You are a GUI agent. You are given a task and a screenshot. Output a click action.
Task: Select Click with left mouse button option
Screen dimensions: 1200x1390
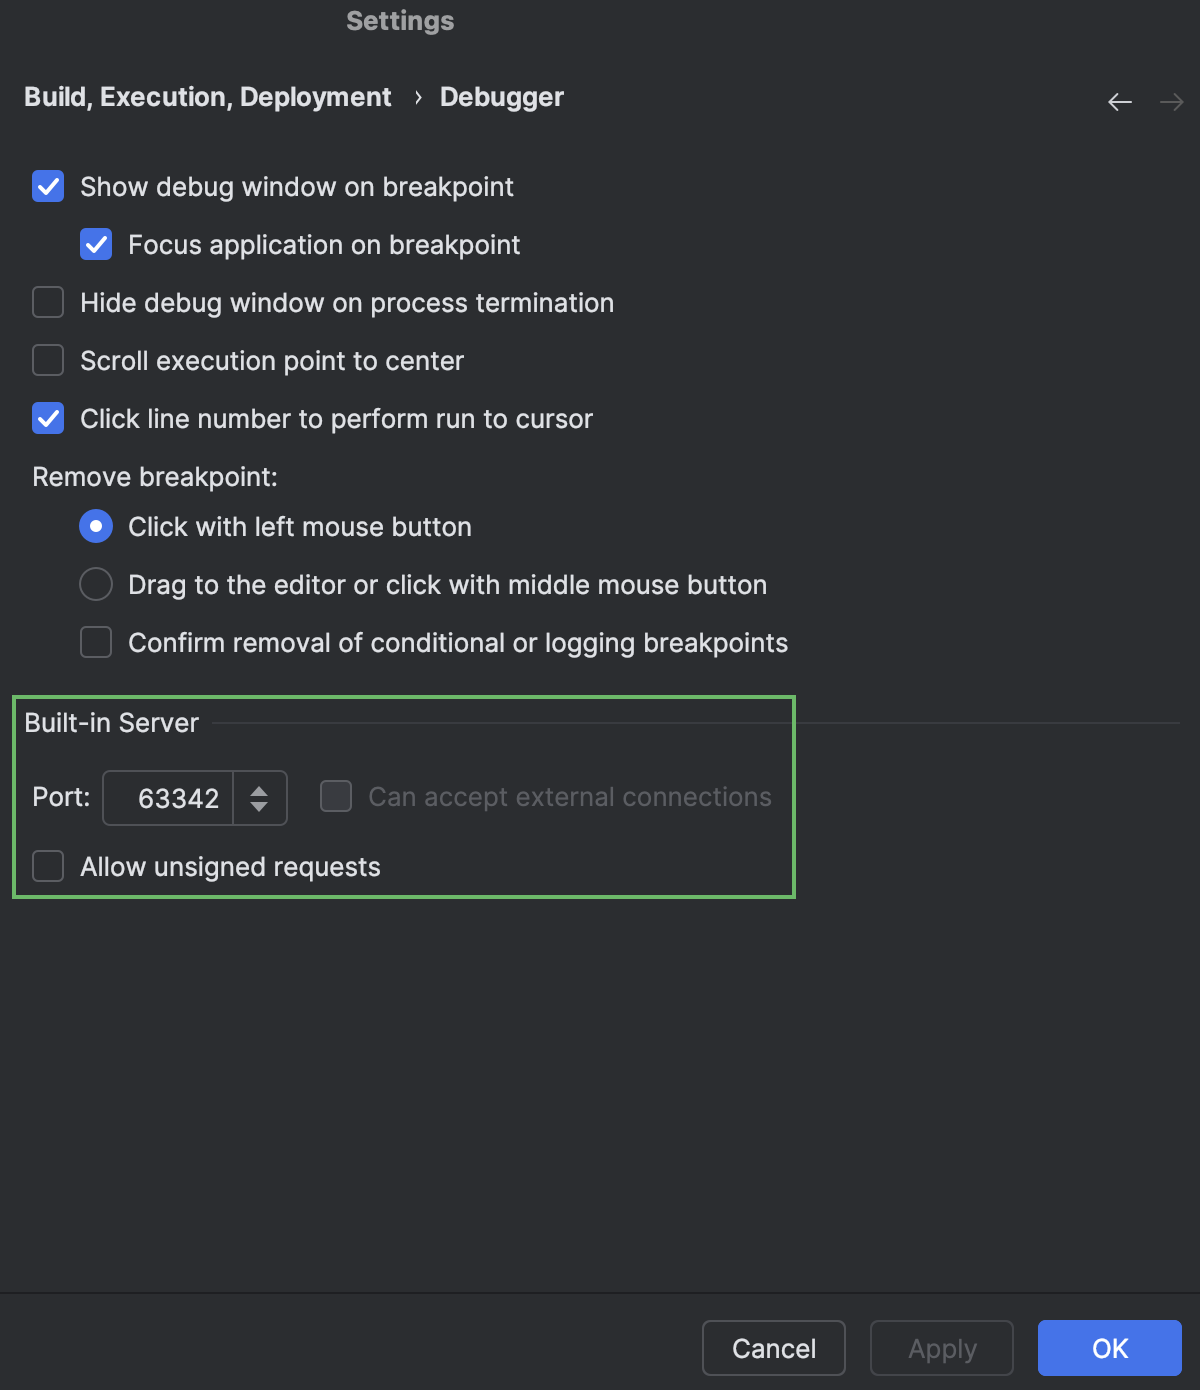tap(95, 526)
